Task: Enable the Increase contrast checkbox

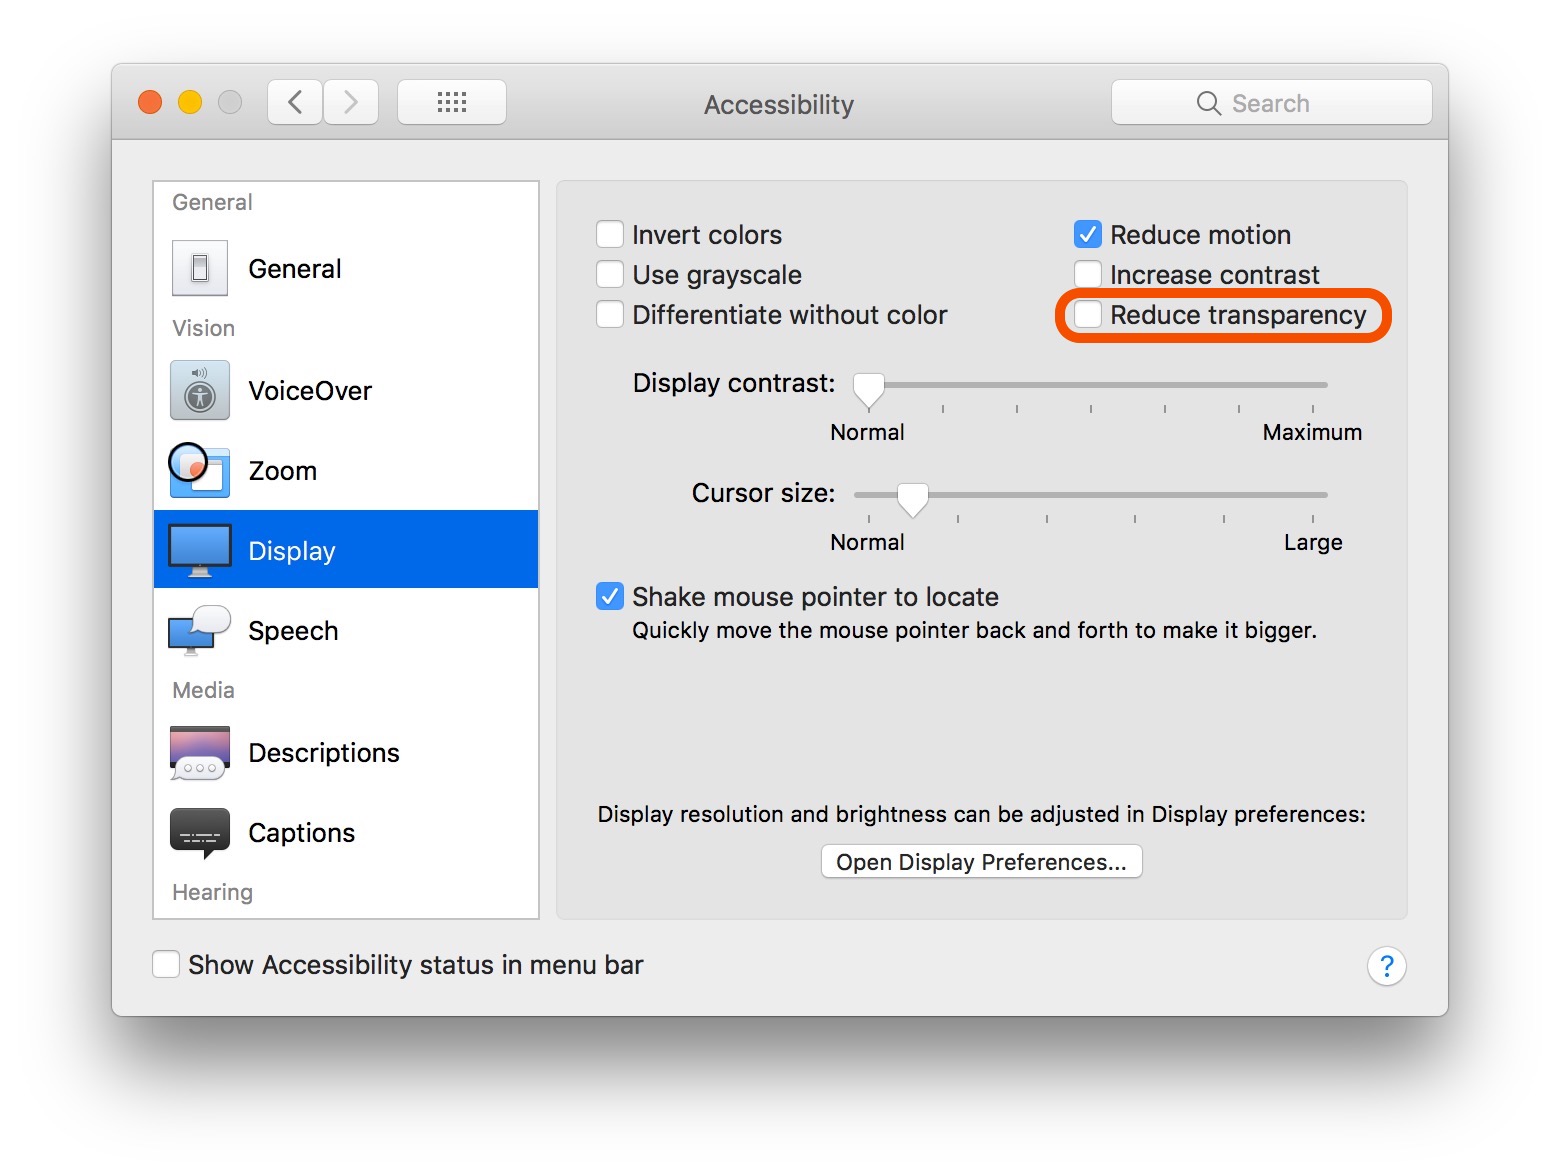Action: tap(1088, 275)
